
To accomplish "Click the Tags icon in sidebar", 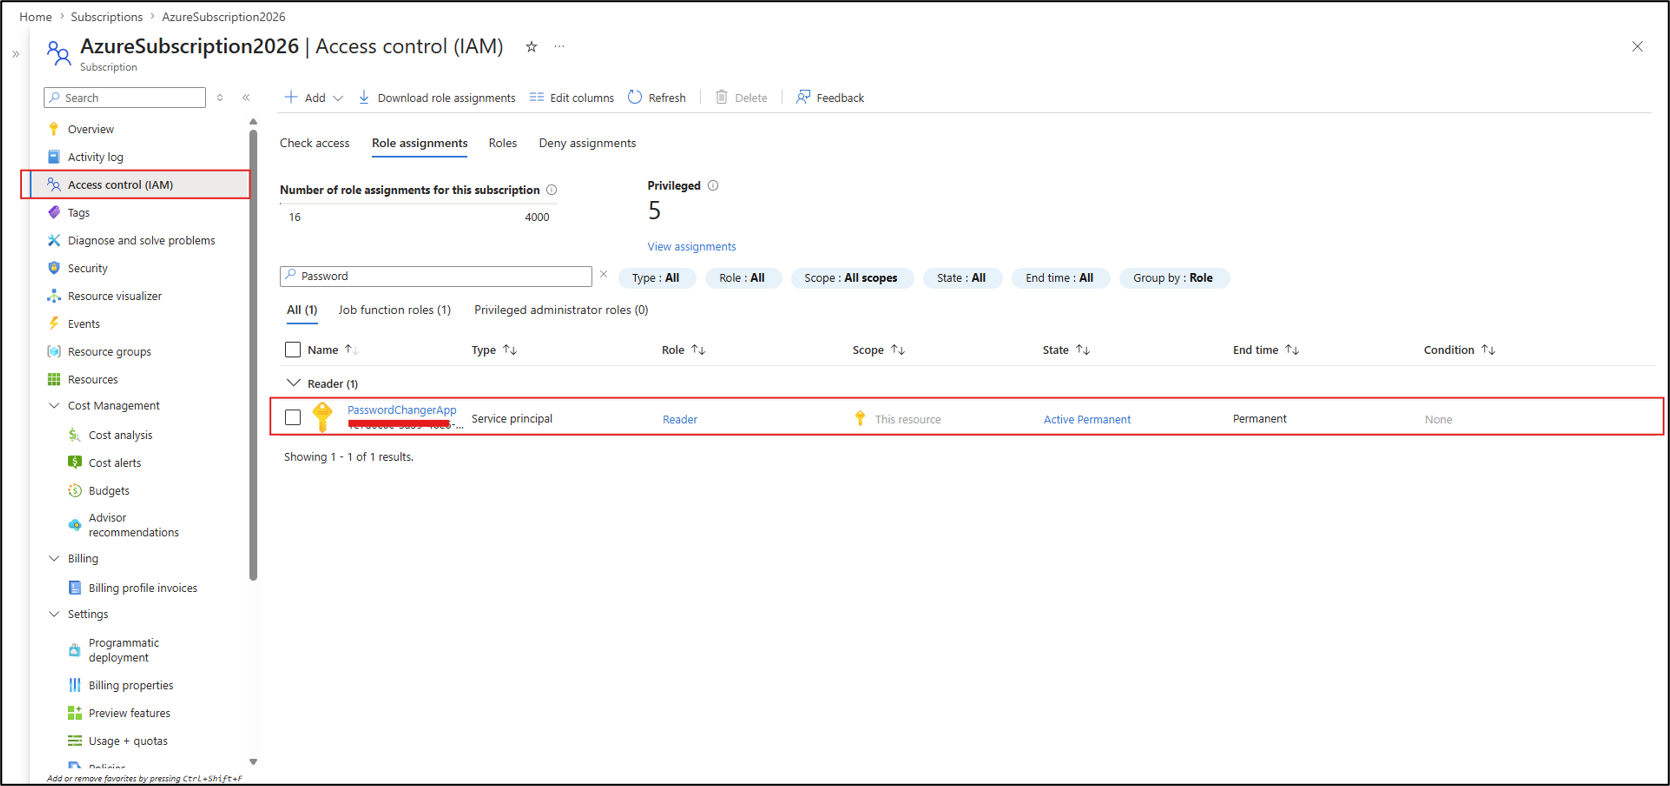I will pos(54,212).
